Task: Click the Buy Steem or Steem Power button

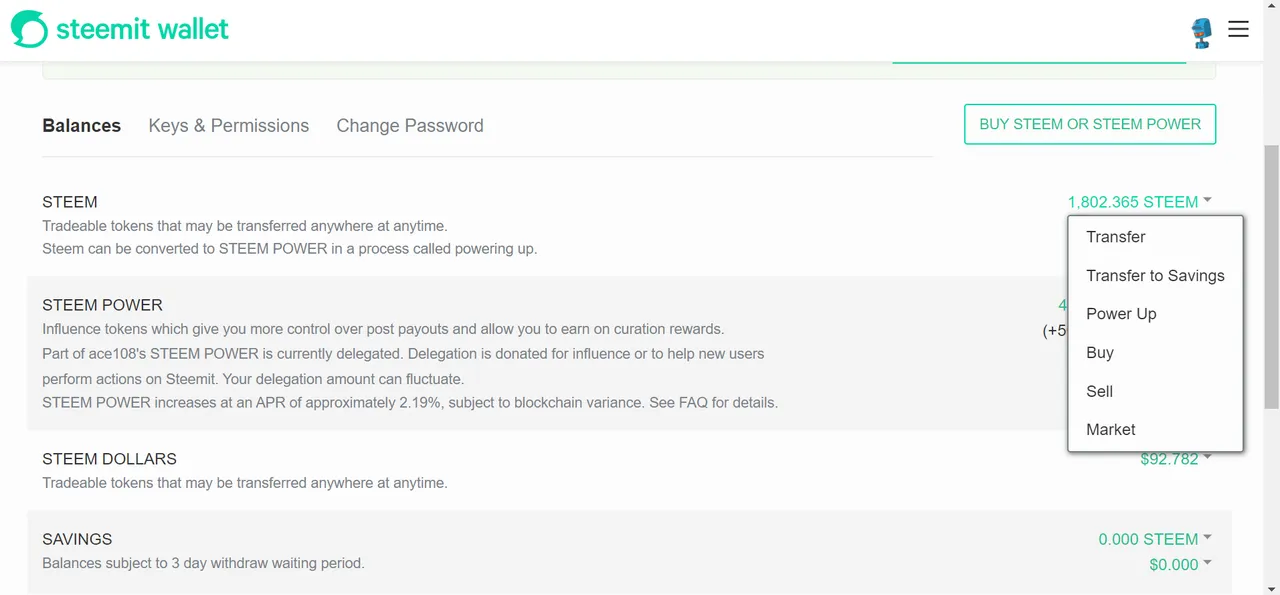Action: coord(1089,124)
